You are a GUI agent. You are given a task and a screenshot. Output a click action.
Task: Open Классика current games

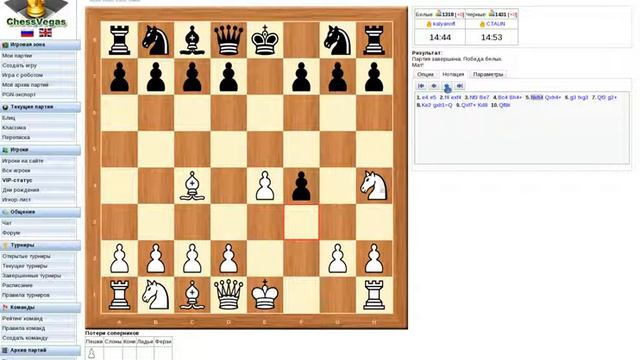click(x=14, y=128)
